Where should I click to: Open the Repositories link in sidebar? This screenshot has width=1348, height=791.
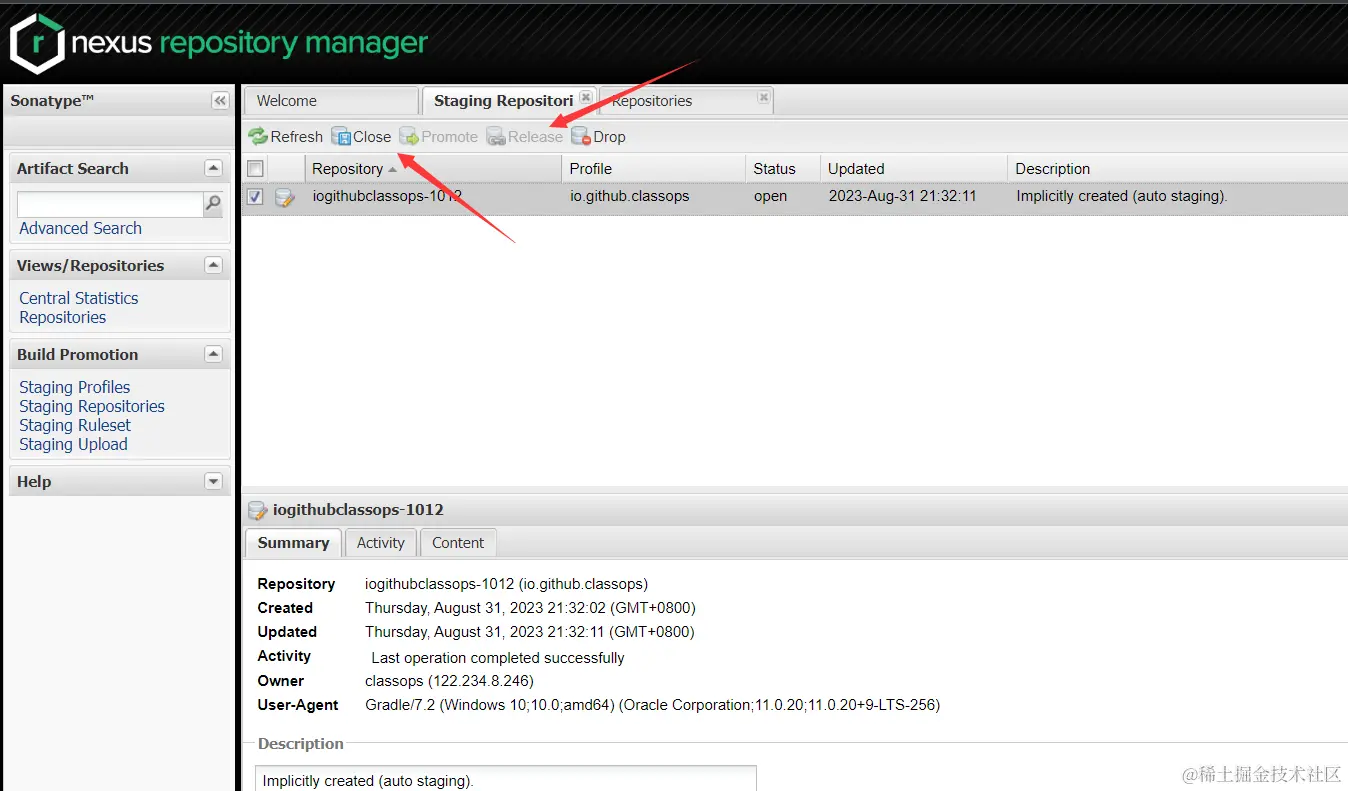62,317
